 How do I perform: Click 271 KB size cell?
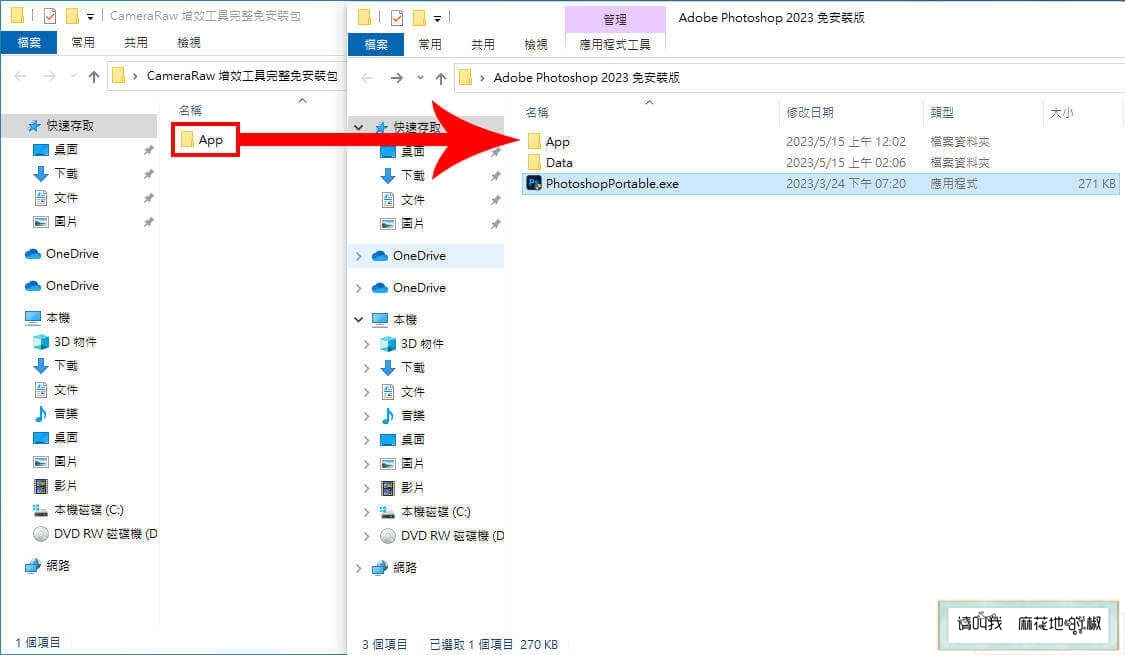(x=1096, y=184)
